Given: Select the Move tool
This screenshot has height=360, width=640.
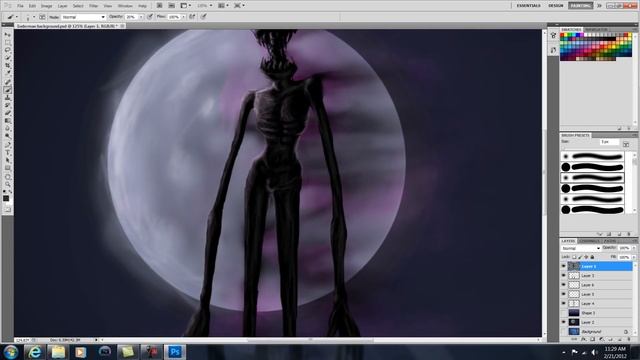Looking at the screenshot, I should pos(7,35).
